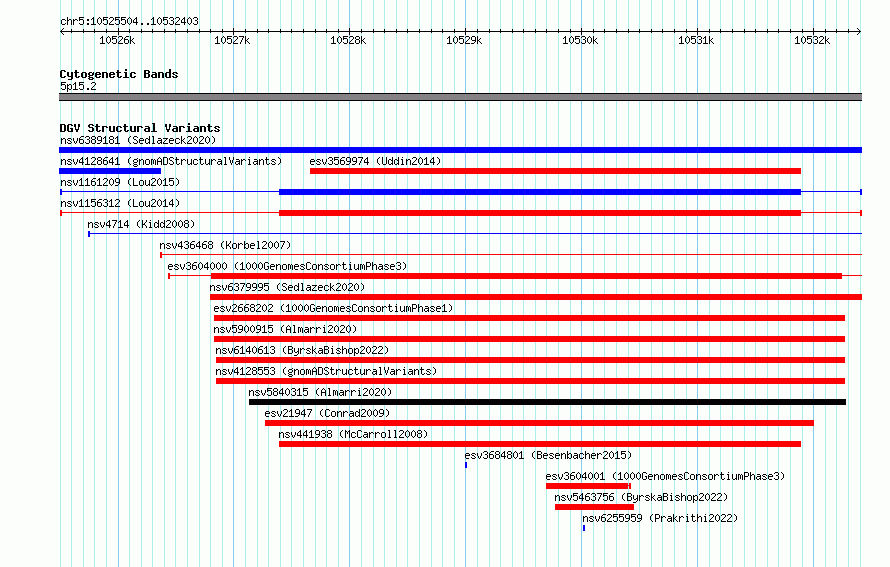
Task: Click the esv2668202 red variant bar
Action: [x=529, y=318]
